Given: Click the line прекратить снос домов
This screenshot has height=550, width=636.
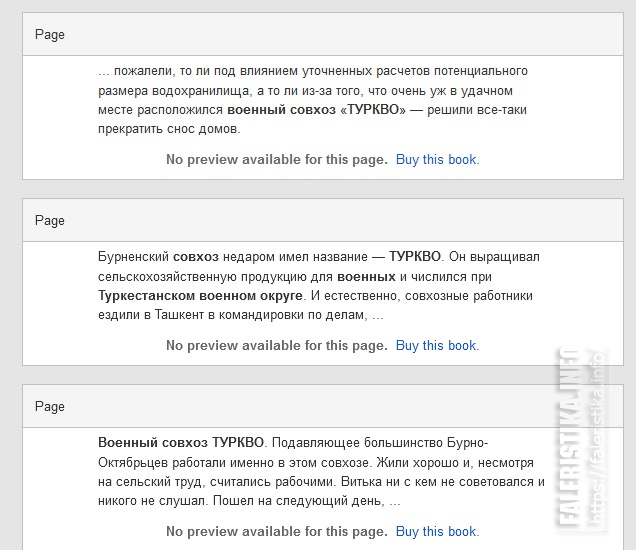Looking at the screenshot, I should (169, 129).
